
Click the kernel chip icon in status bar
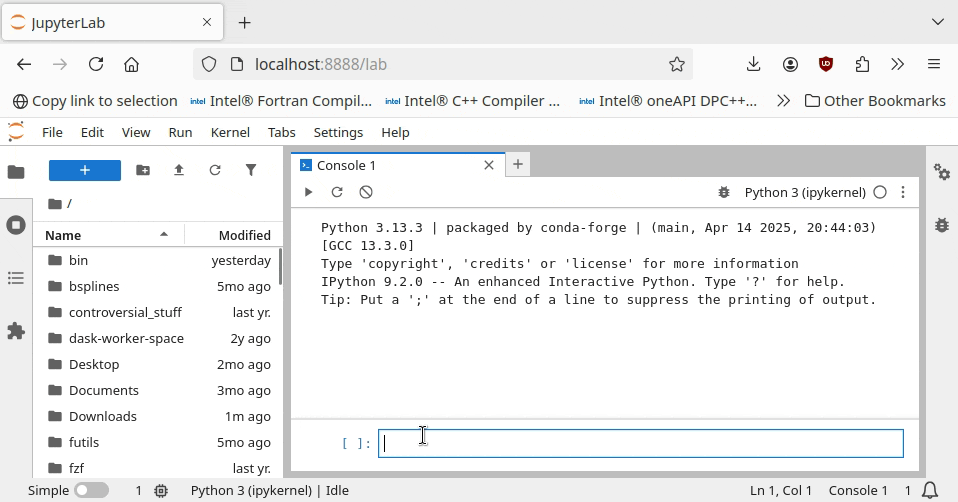(x=161, y=490)
